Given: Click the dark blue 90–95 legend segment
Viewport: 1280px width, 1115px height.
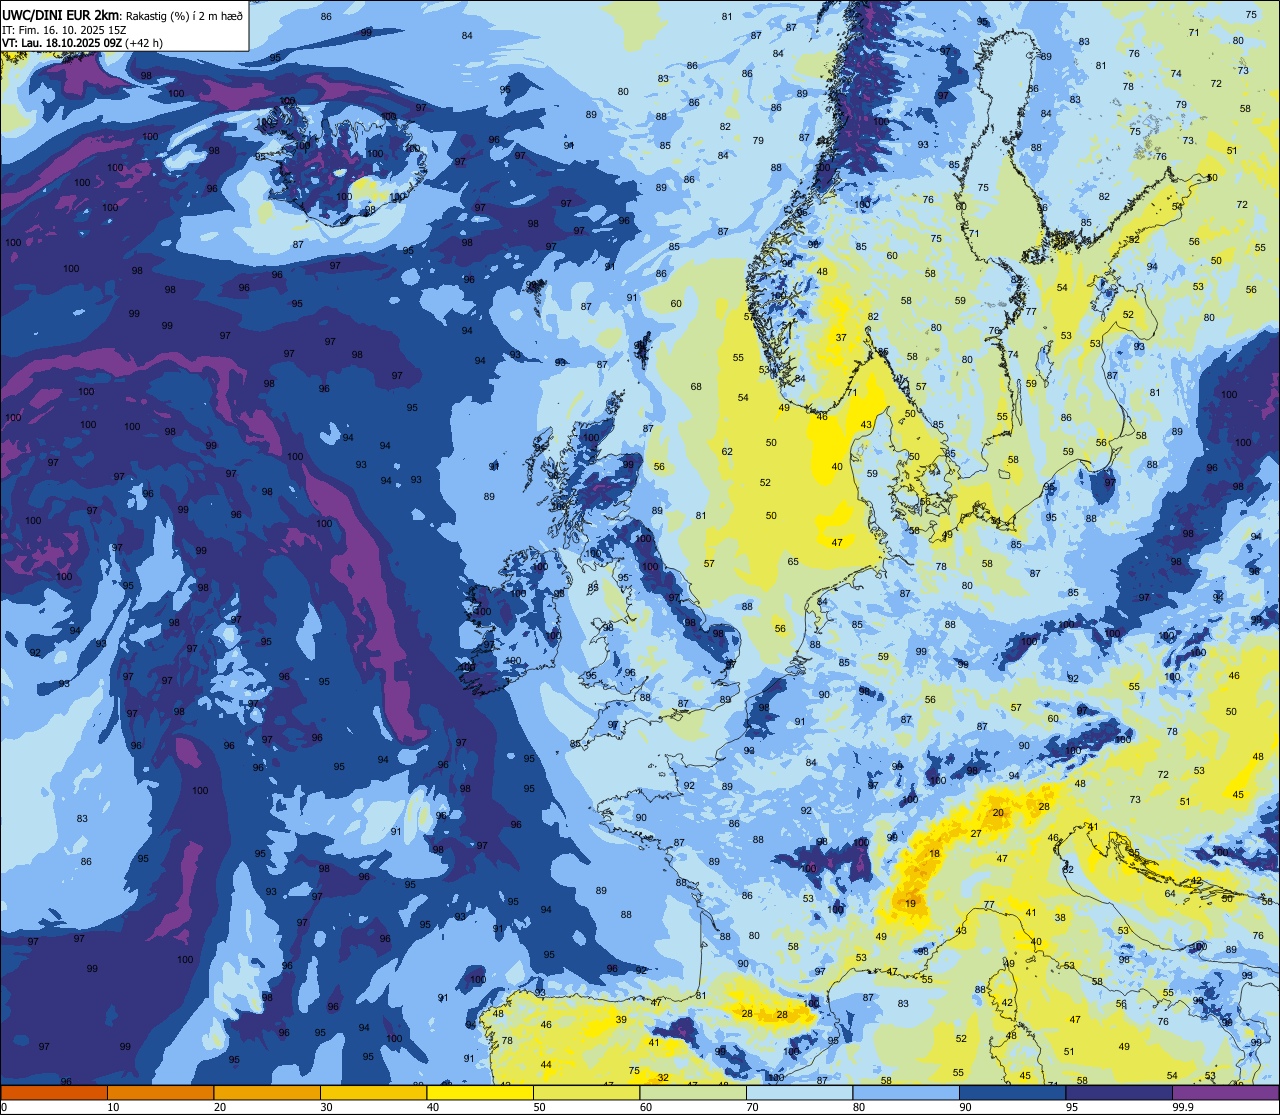Looking at the screenshot, I should tap(1012, 1092).
